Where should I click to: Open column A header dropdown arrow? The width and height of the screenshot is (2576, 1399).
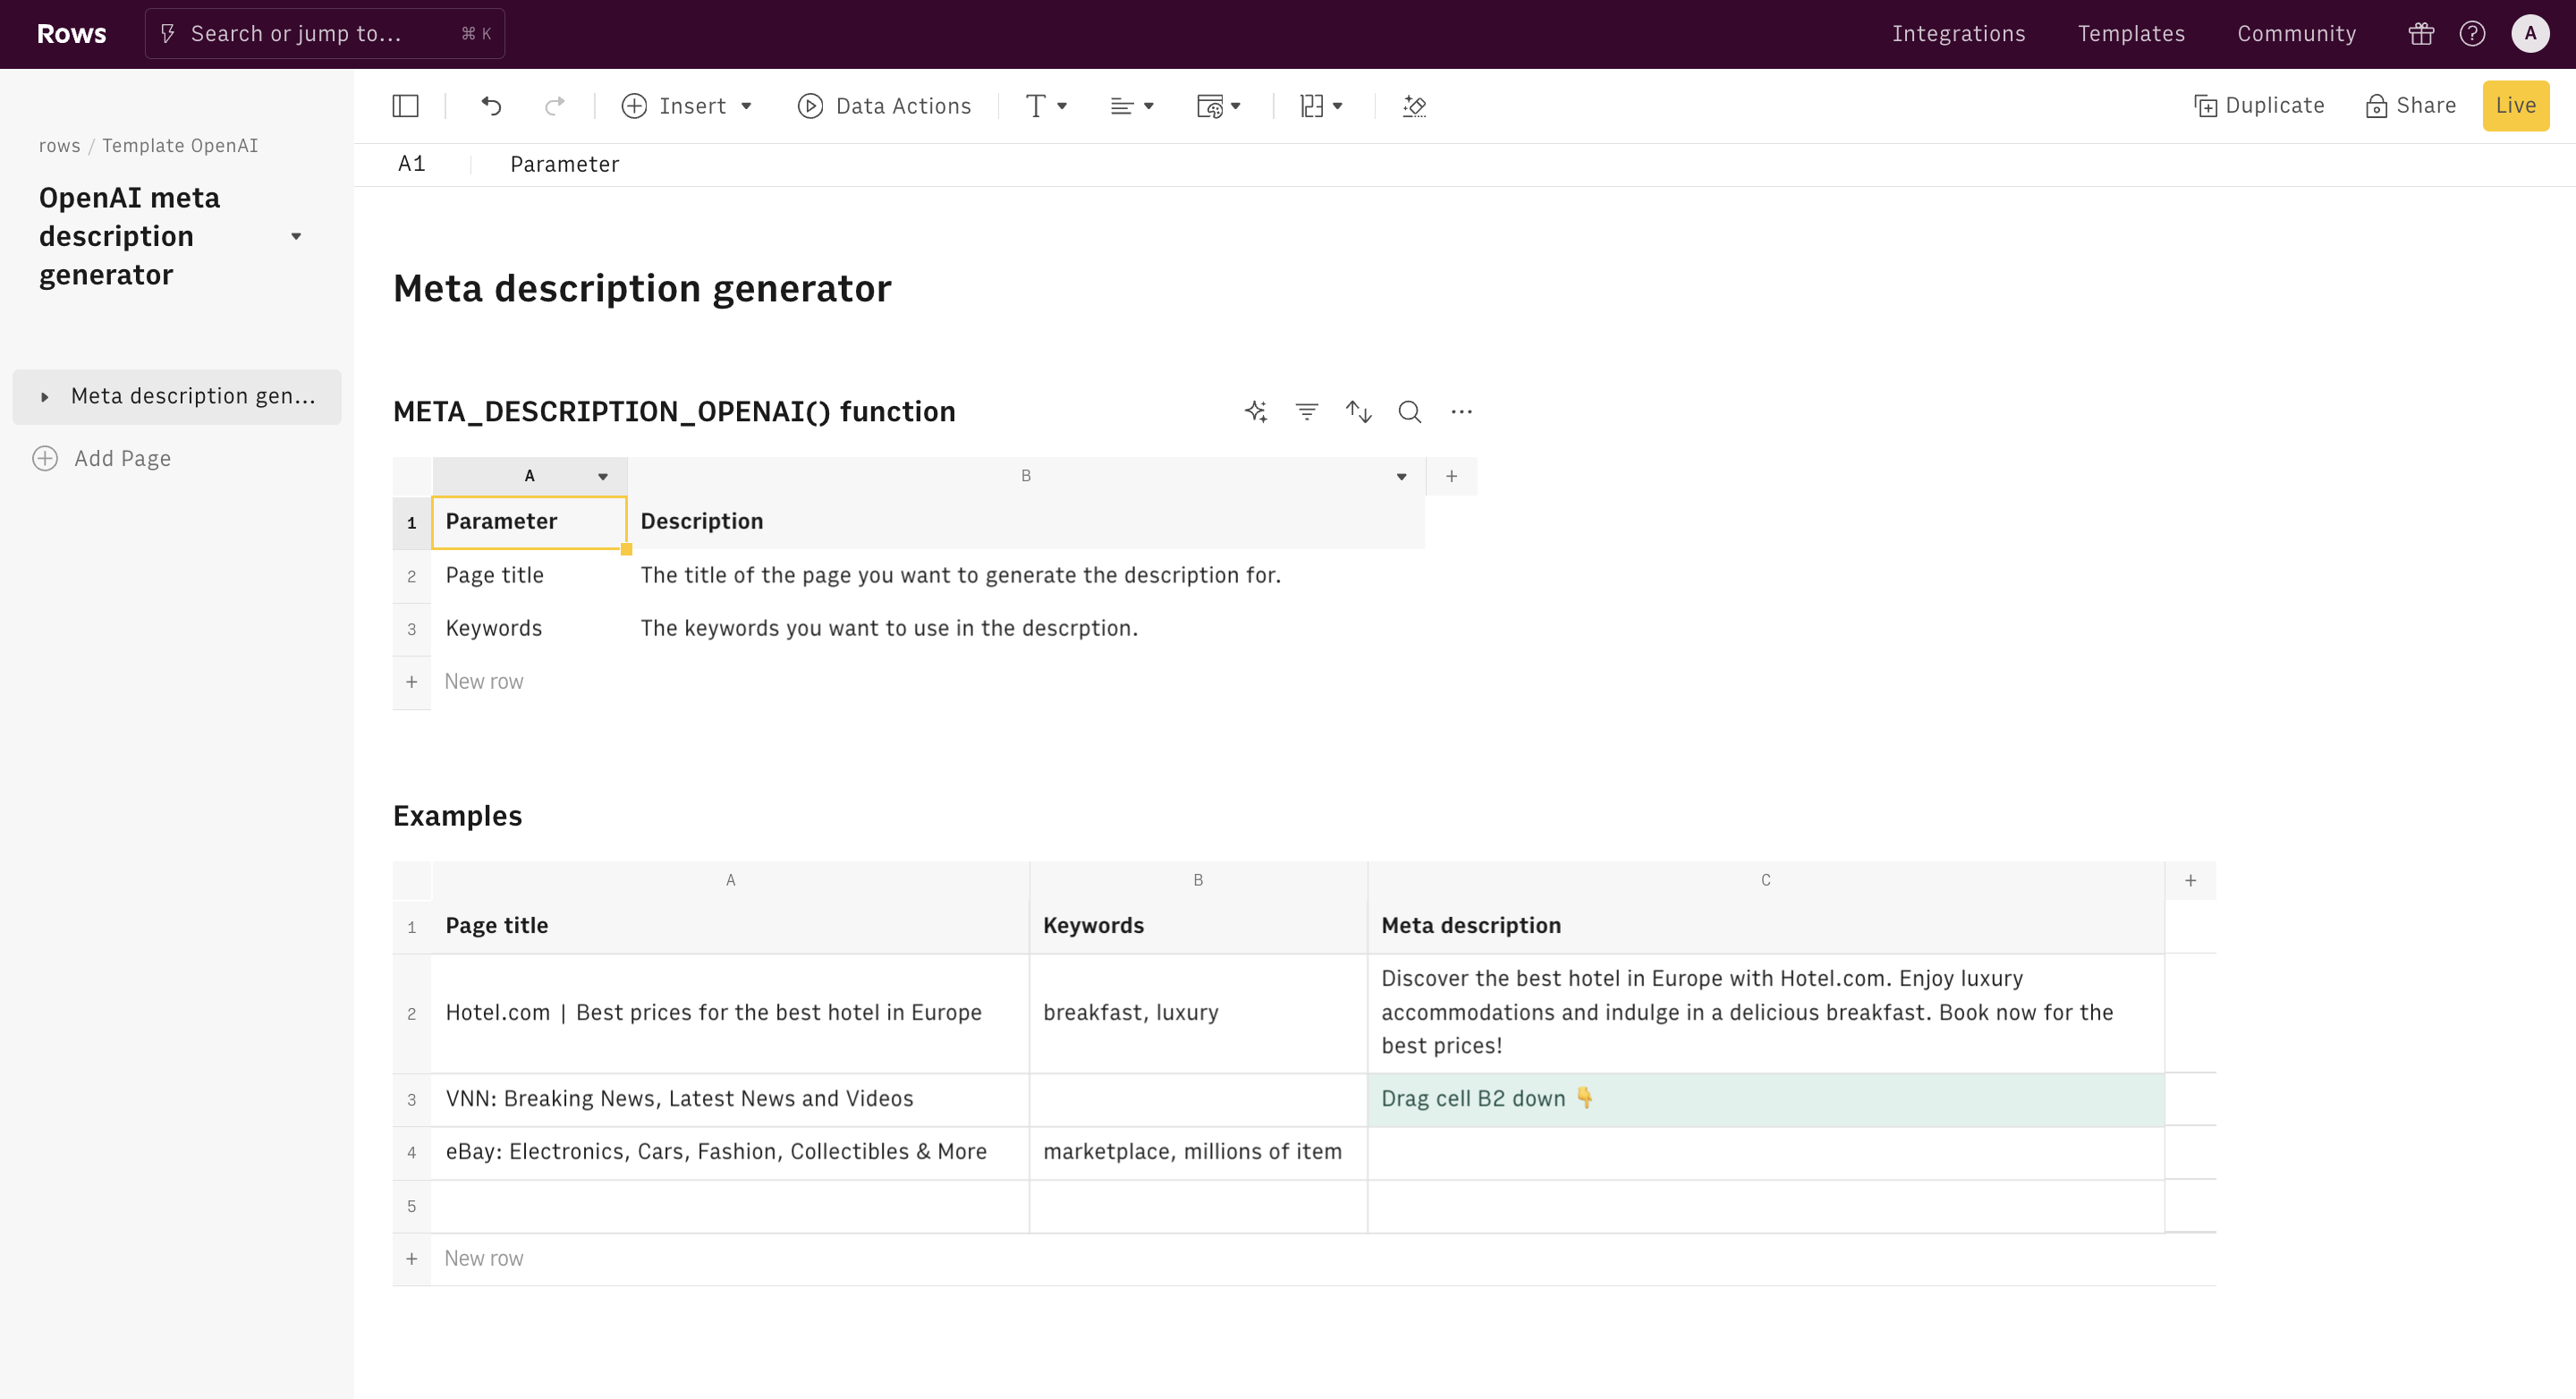click(x=603, y=477)
